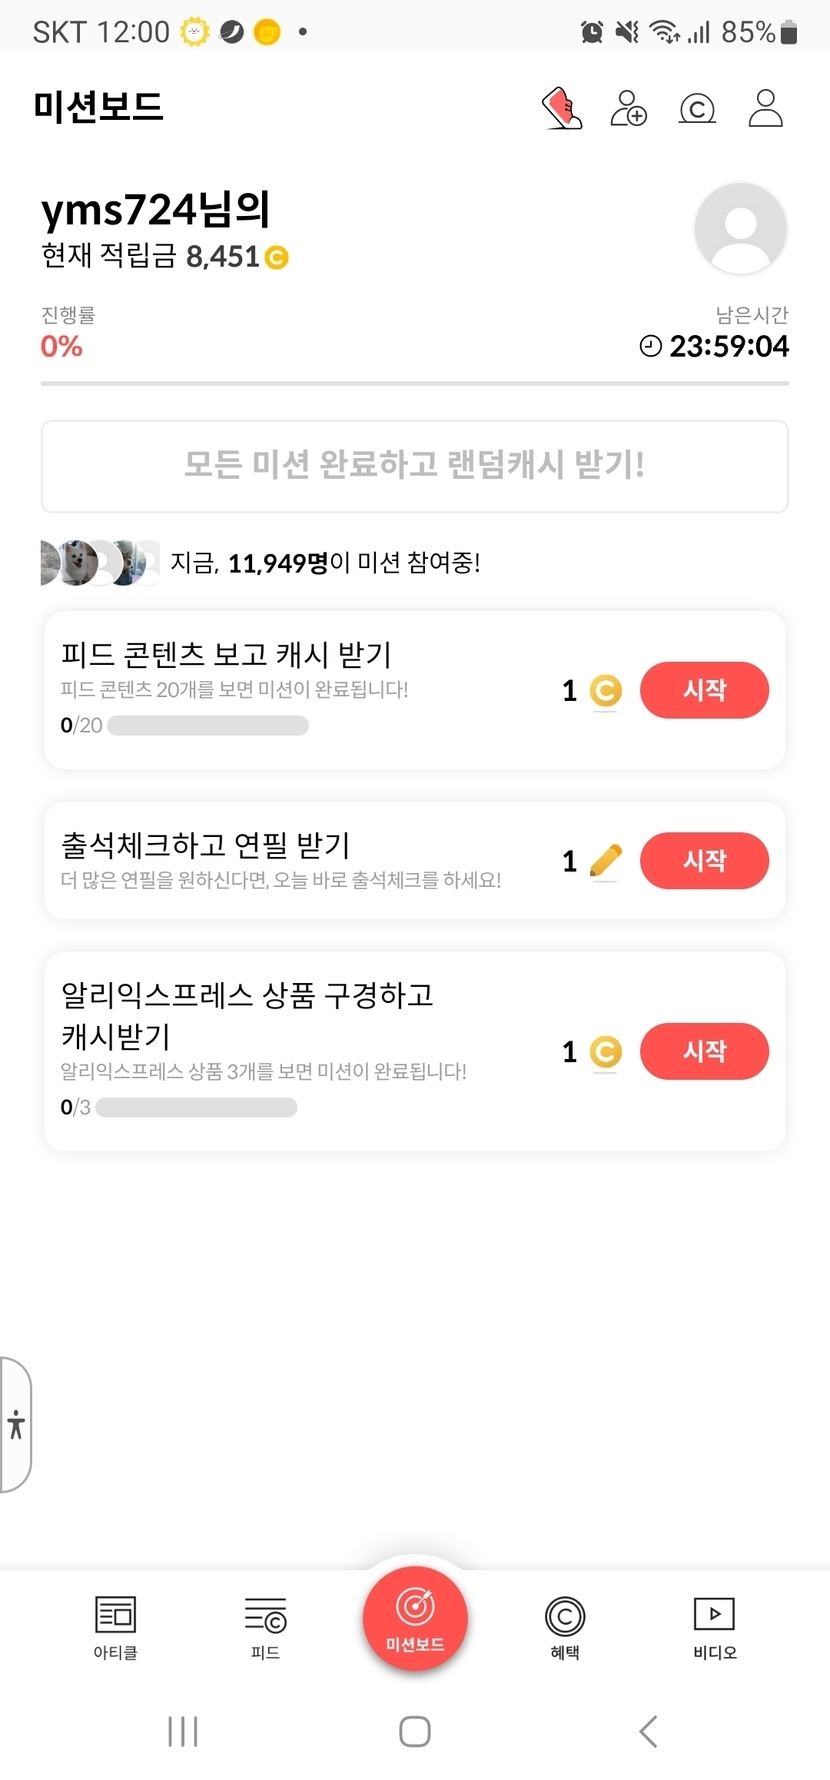Open the 비디오 tab
Screen dimensions: 830x1780
[714, 1627]
